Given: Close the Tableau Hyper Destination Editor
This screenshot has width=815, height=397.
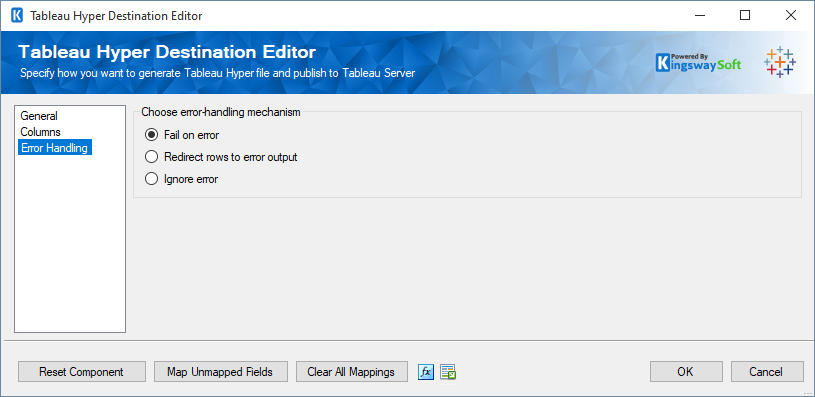Looking at the screenshot, I should (791, 16).
